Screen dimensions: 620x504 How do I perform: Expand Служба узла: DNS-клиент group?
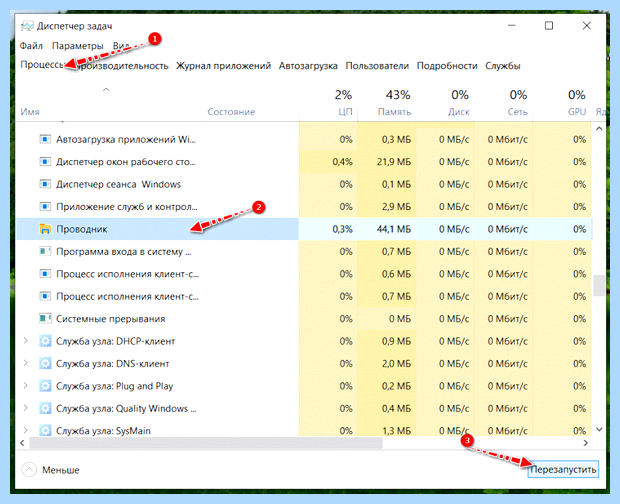pos(26,363)
